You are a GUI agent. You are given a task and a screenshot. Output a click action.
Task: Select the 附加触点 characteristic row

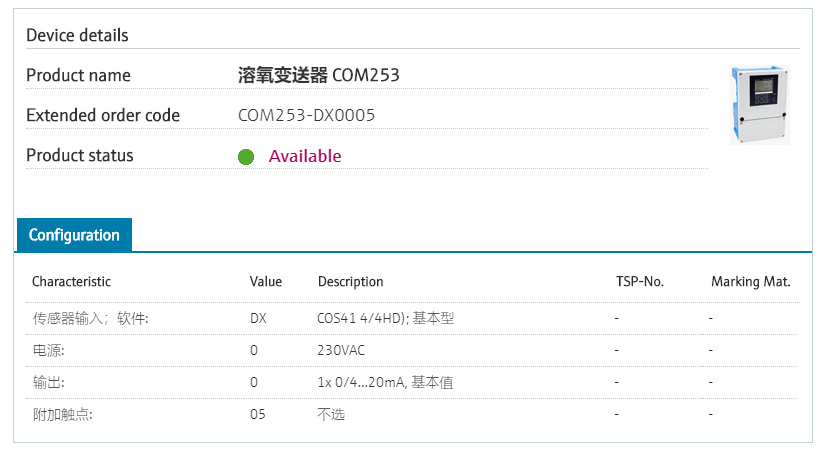(413, 415)
